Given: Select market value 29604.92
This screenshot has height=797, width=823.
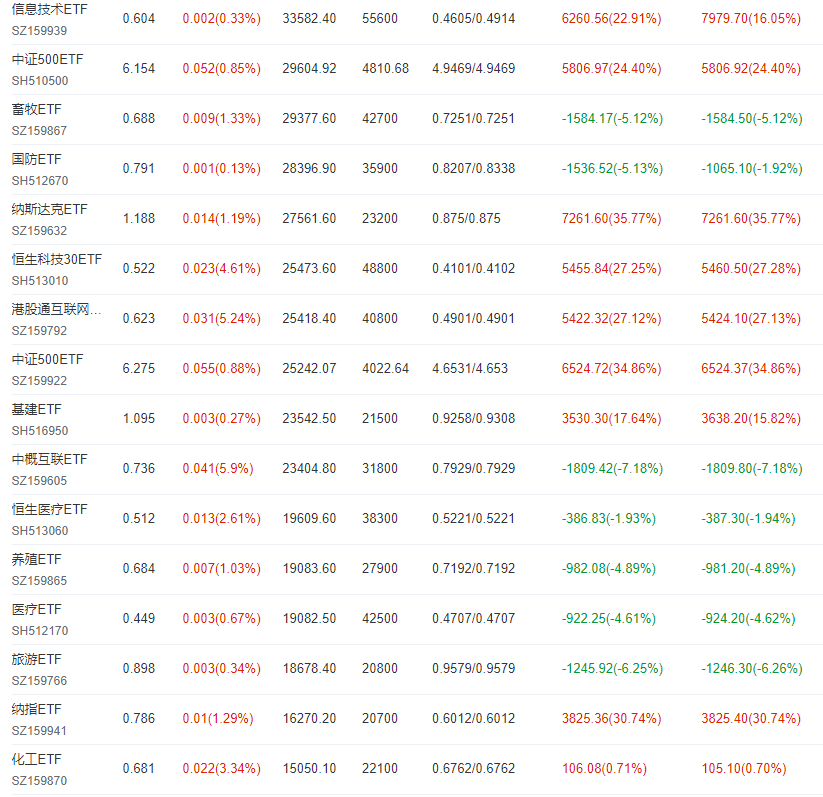Looking at the screenshot, I should pos(309,68).
